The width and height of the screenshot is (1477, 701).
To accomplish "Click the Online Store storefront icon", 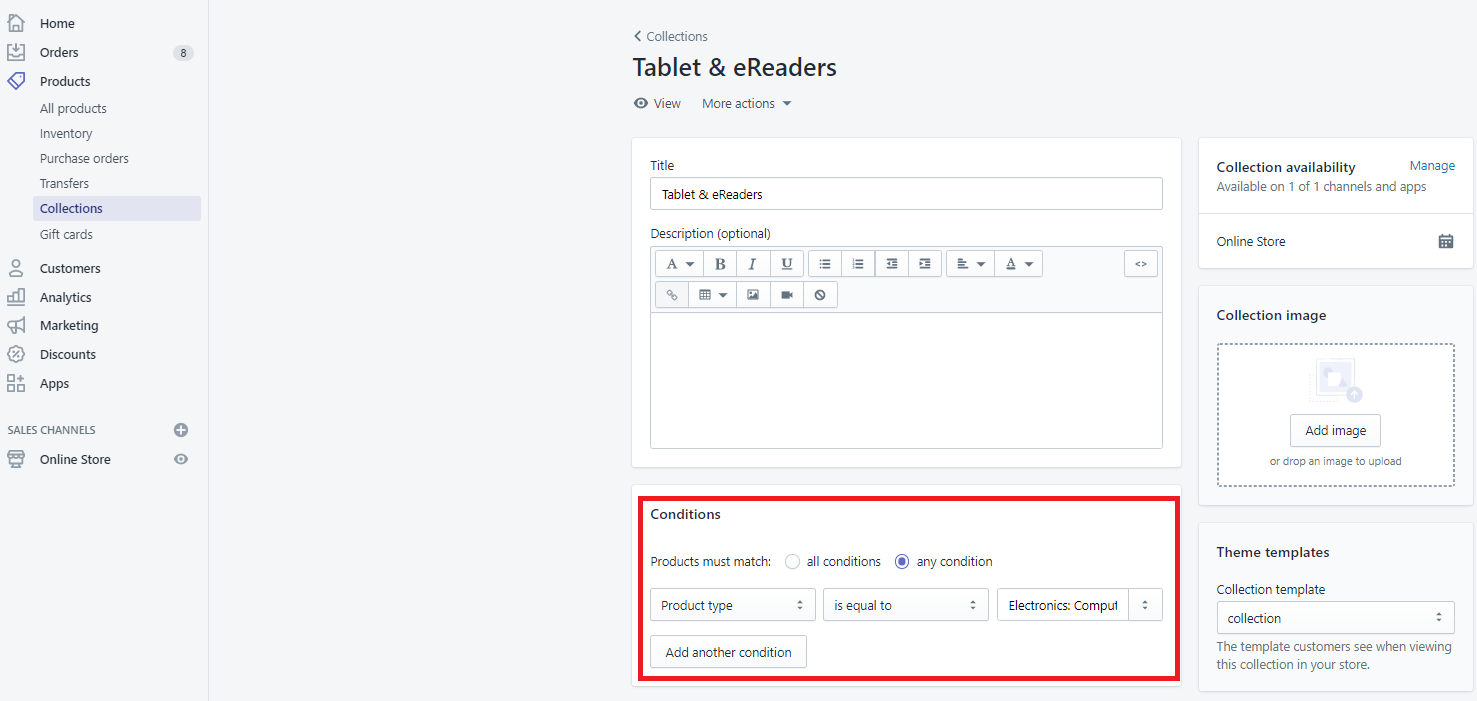I will tap(16, 459).
